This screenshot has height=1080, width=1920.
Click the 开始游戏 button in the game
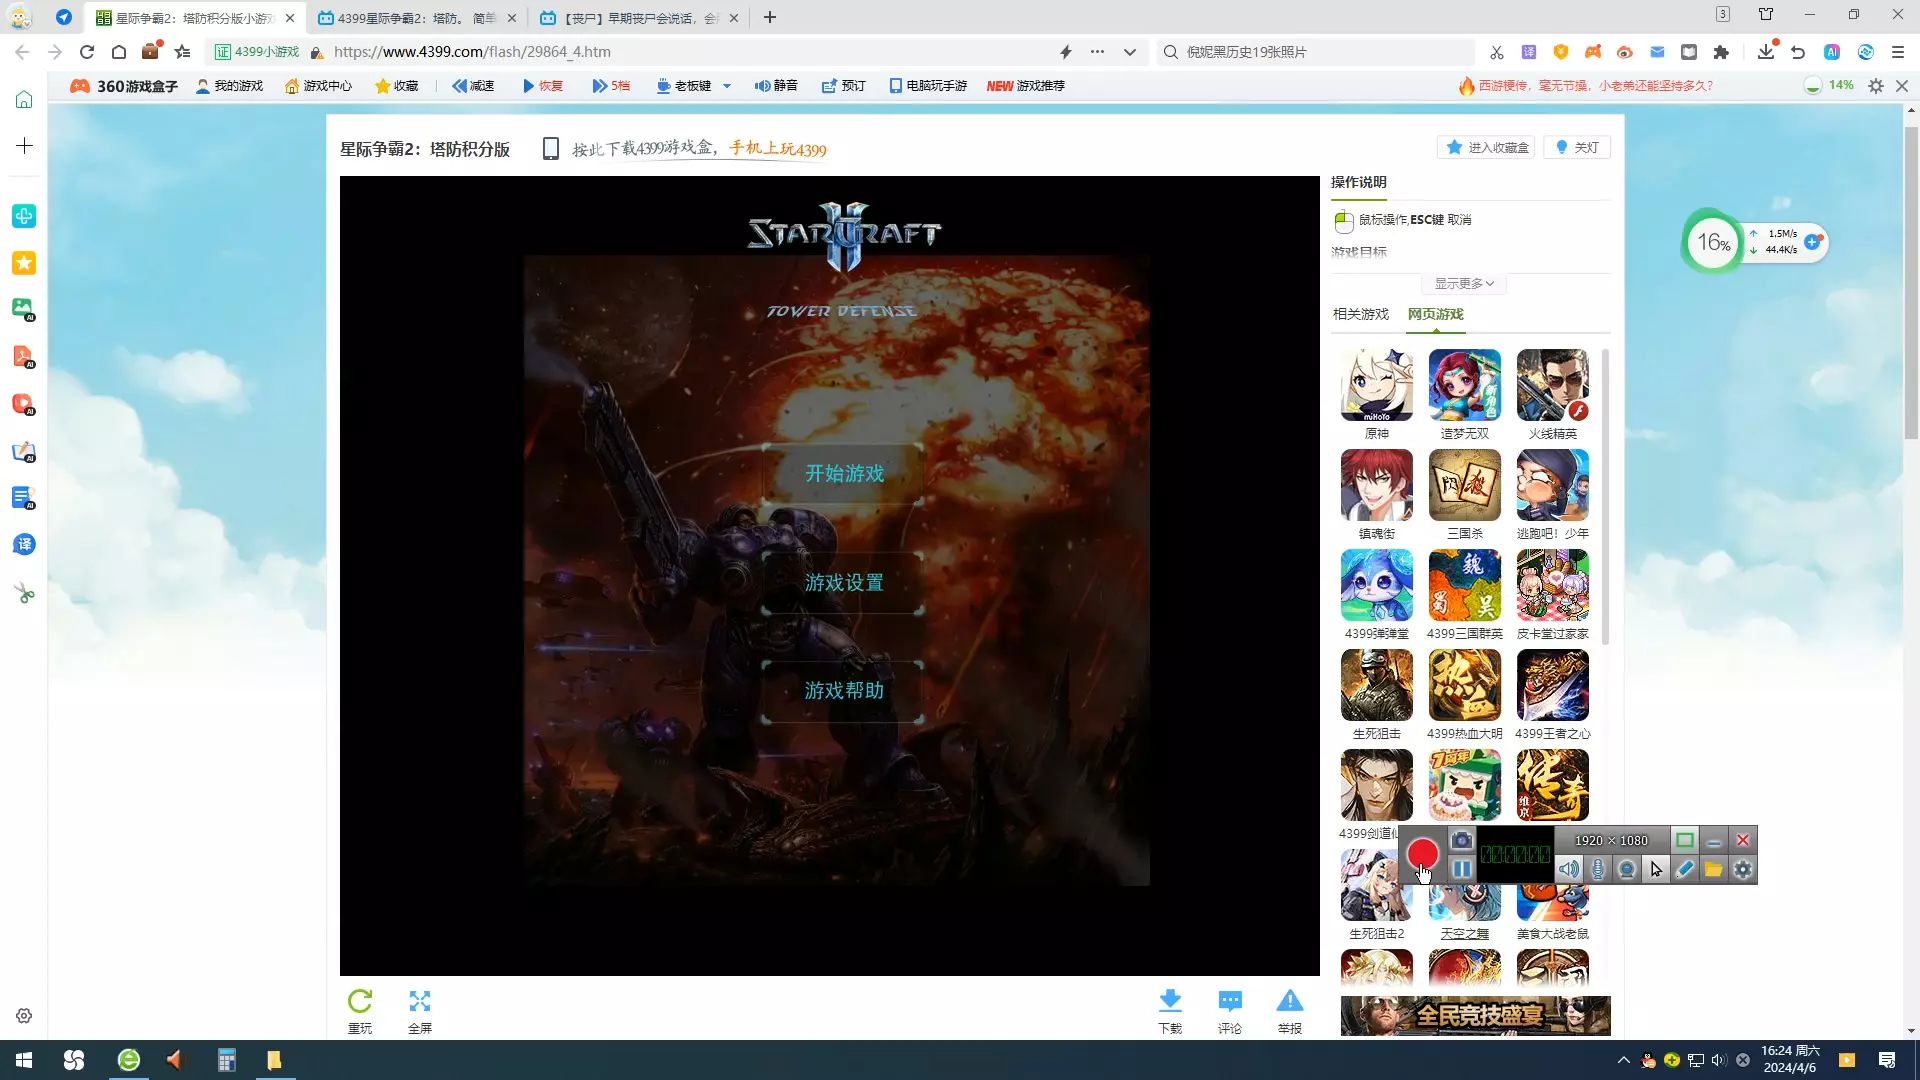[x=844, y=474]
